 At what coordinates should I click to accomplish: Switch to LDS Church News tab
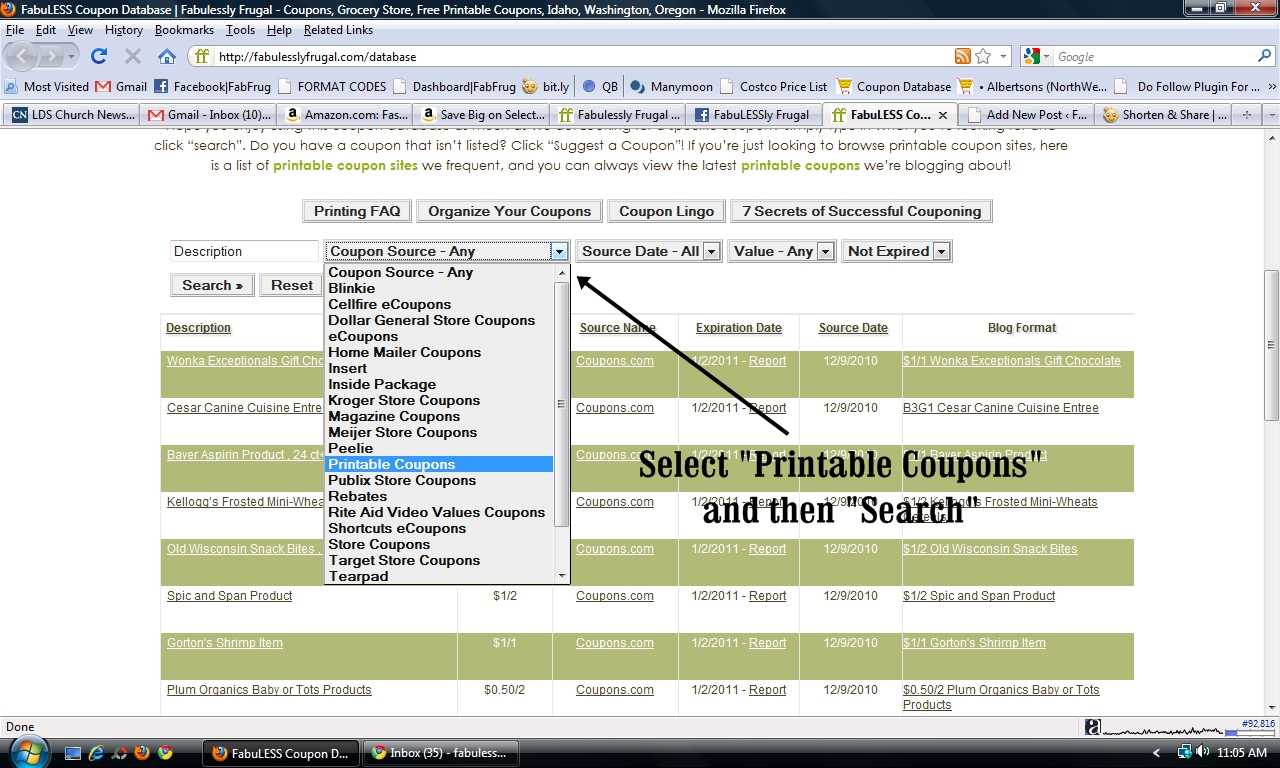72,115
